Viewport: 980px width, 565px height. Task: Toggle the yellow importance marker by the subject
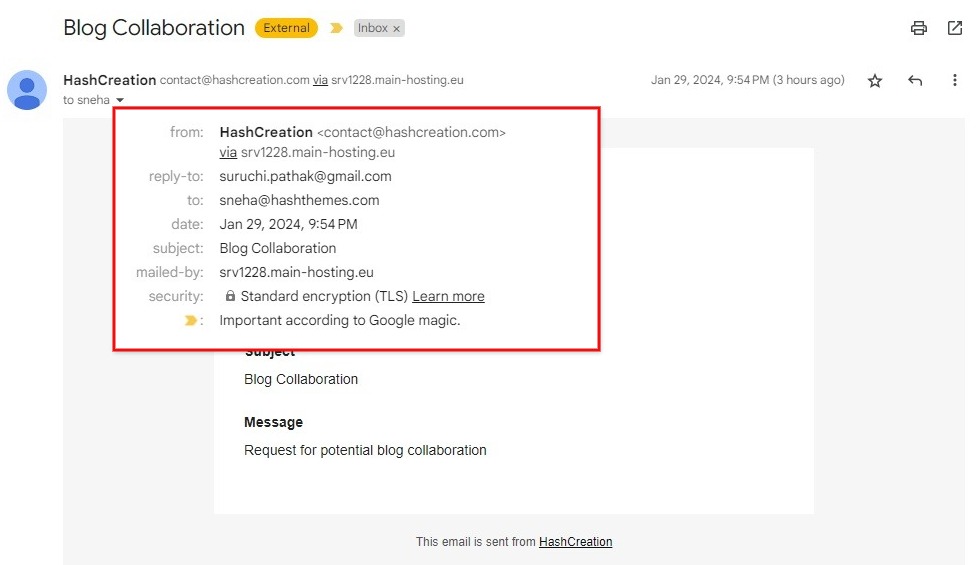336,28
